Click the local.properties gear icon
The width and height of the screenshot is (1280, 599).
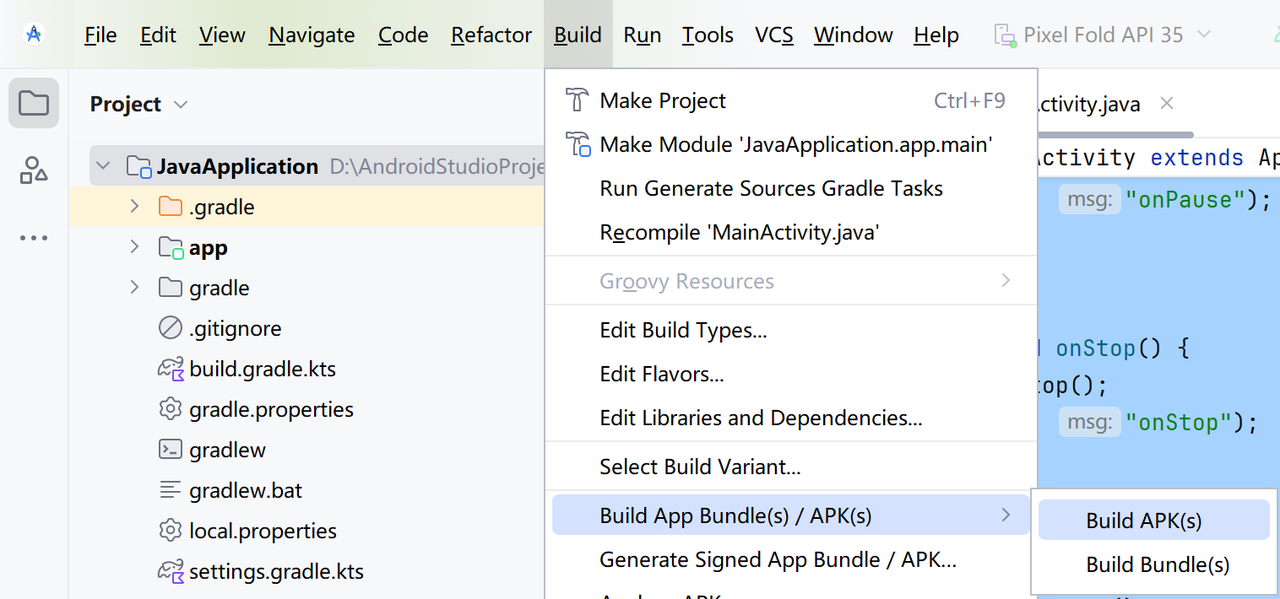[170, 531]
